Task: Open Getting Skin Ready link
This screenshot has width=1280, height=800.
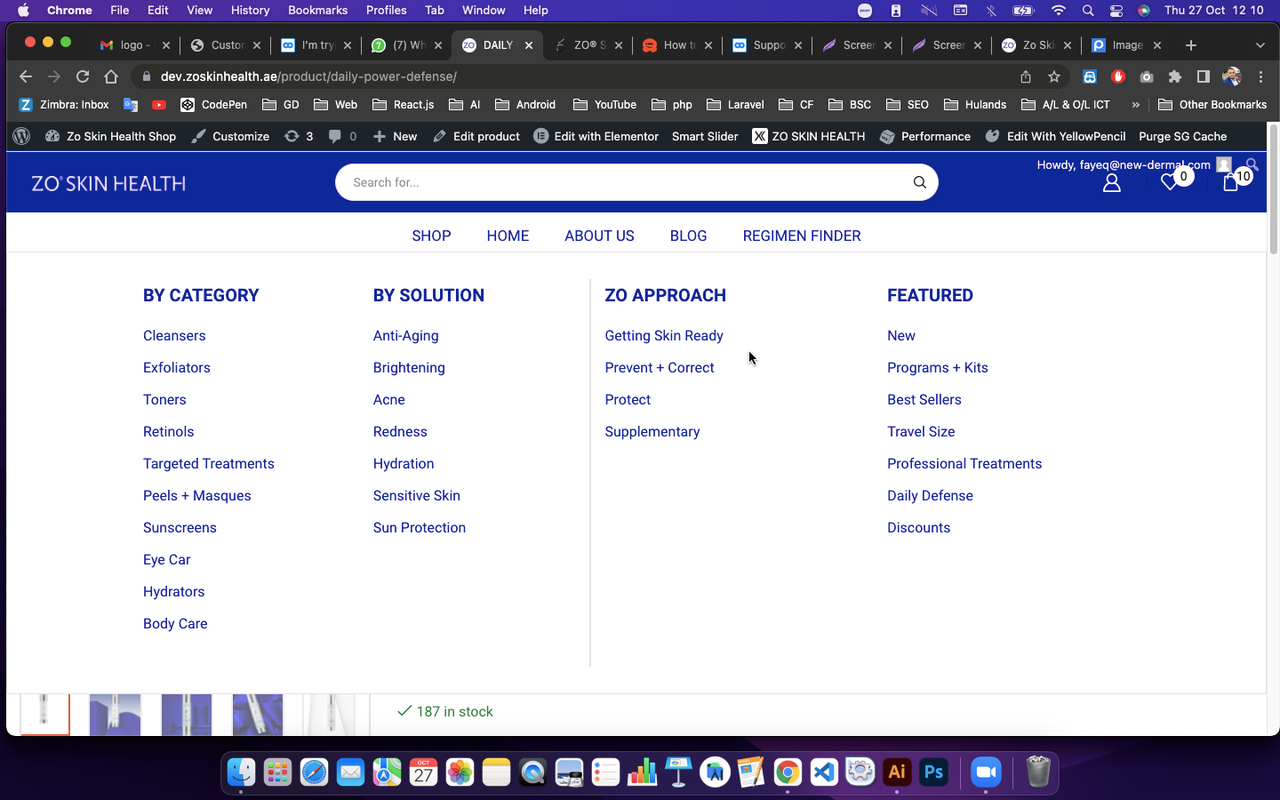Action: point(664,336)
